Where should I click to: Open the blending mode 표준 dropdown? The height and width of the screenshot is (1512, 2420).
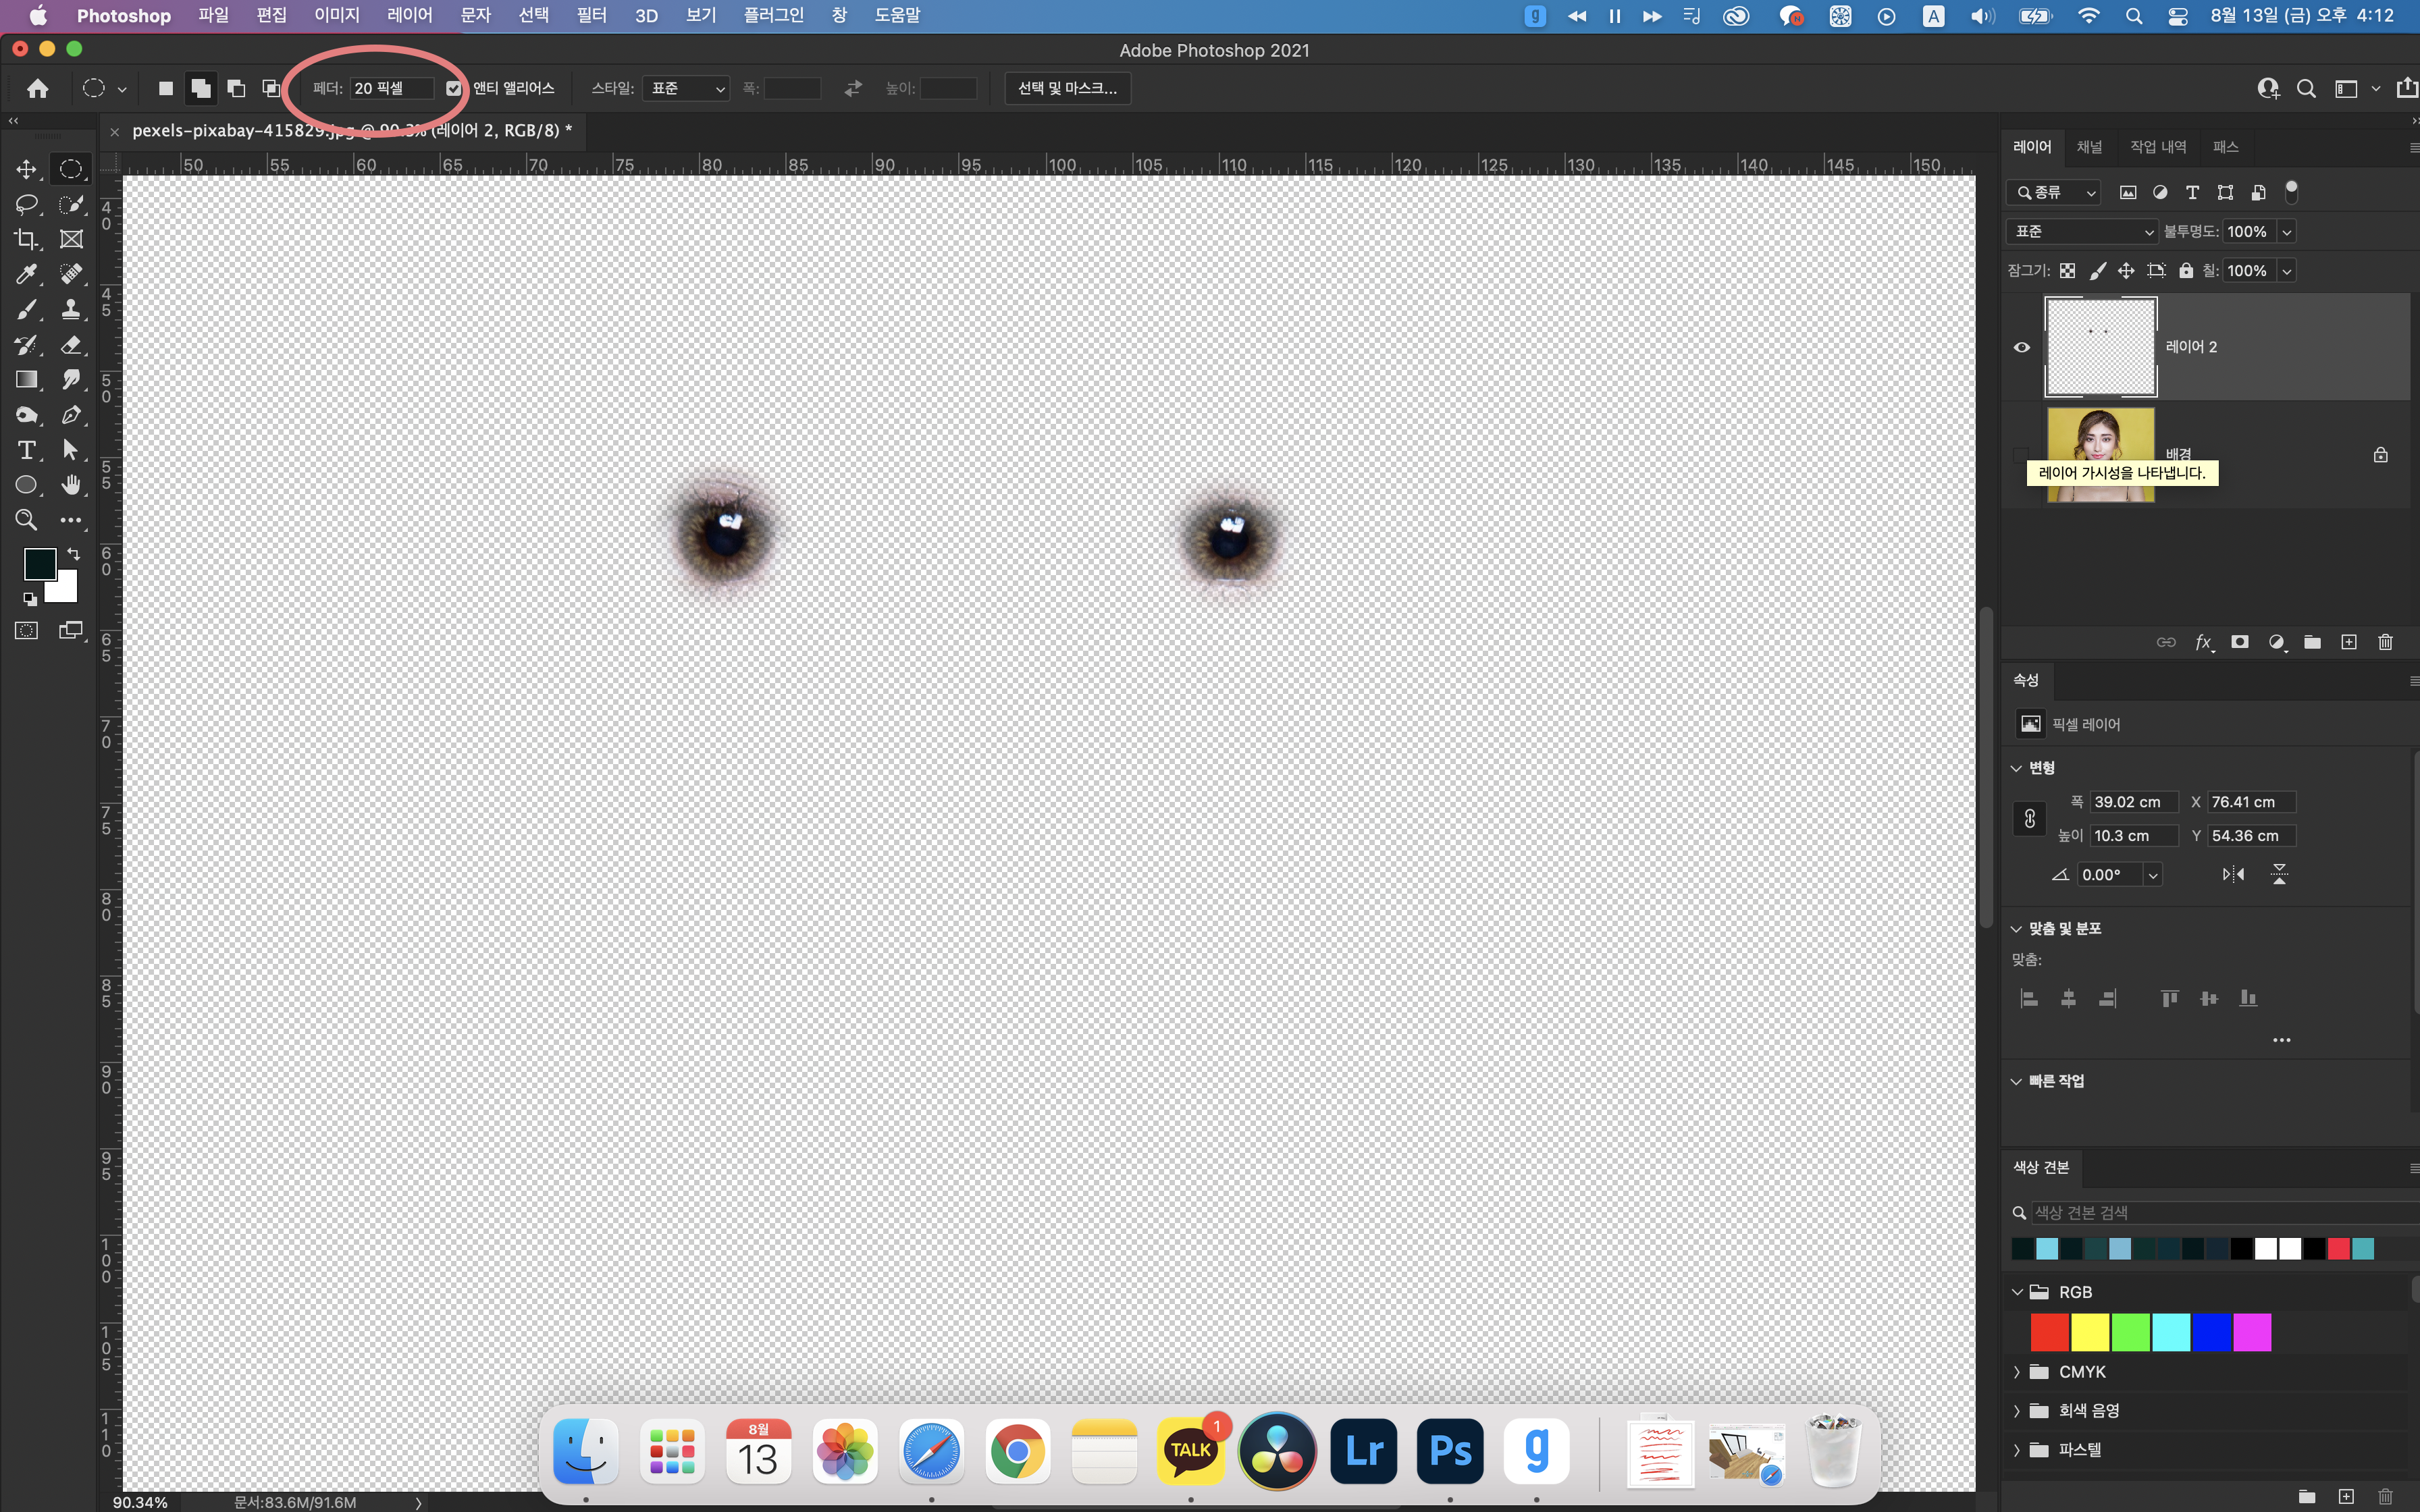(x=2082, y=231)
